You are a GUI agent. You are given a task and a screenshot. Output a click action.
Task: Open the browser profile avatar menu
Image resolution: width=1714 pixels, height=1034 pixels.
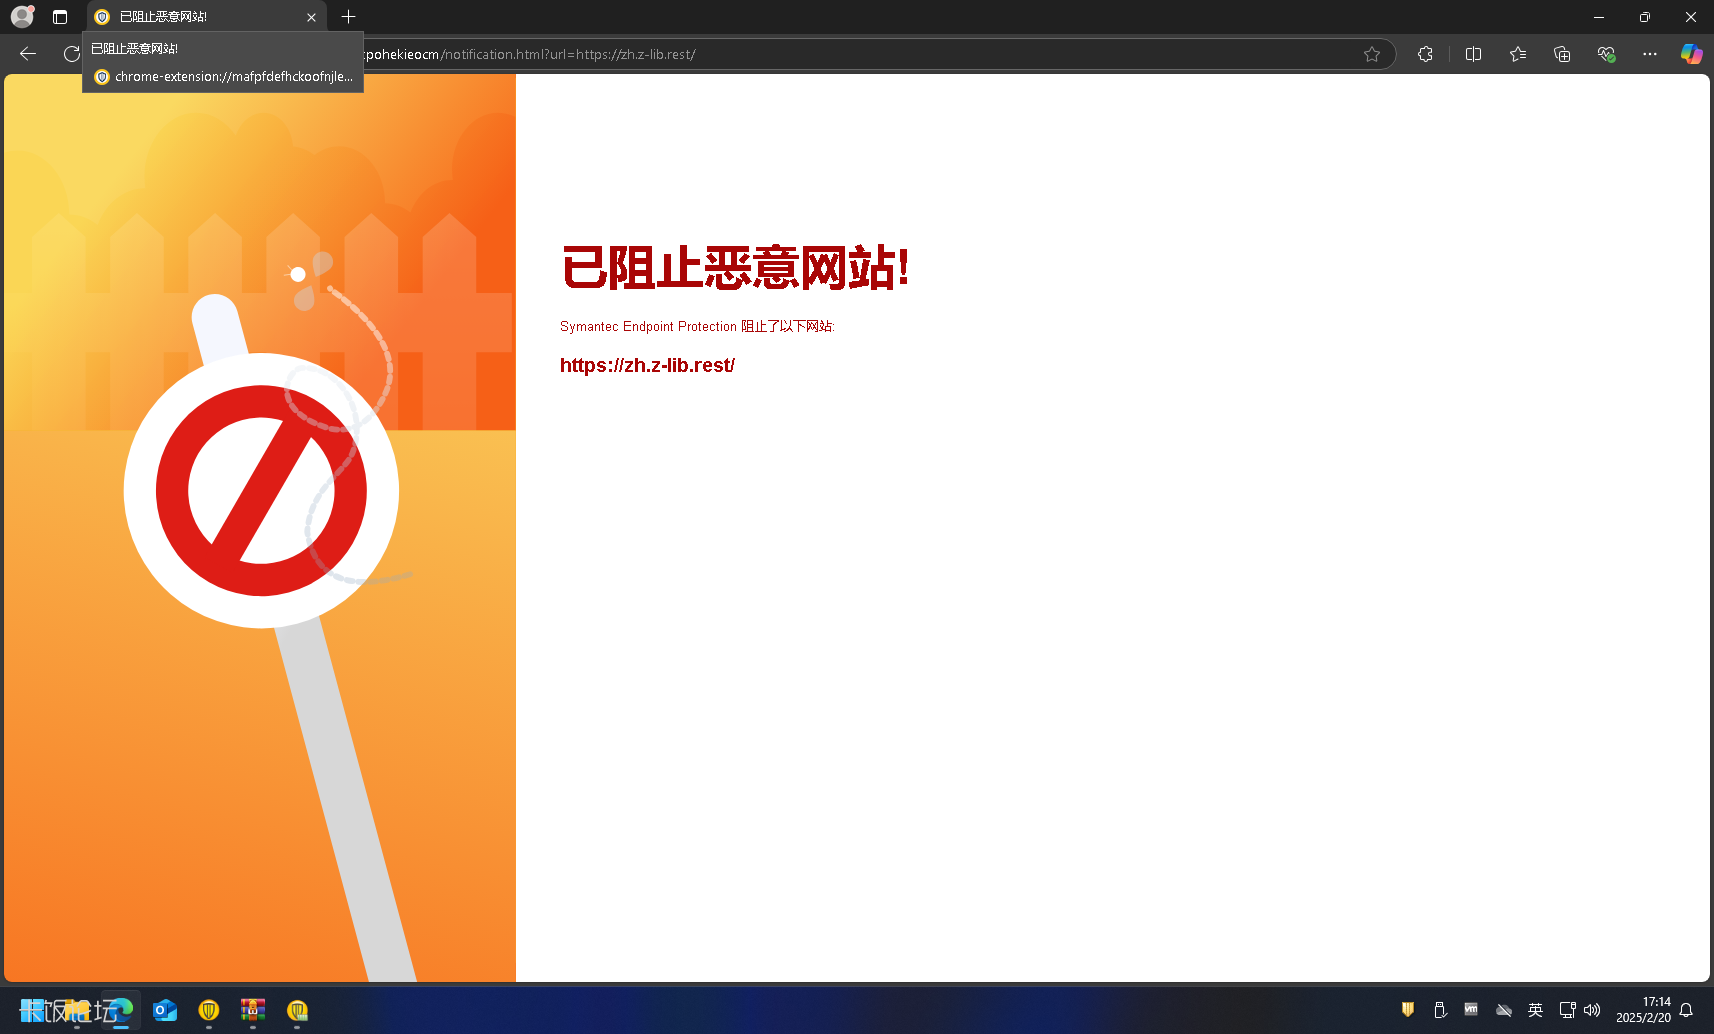click(x=22, y=17)
